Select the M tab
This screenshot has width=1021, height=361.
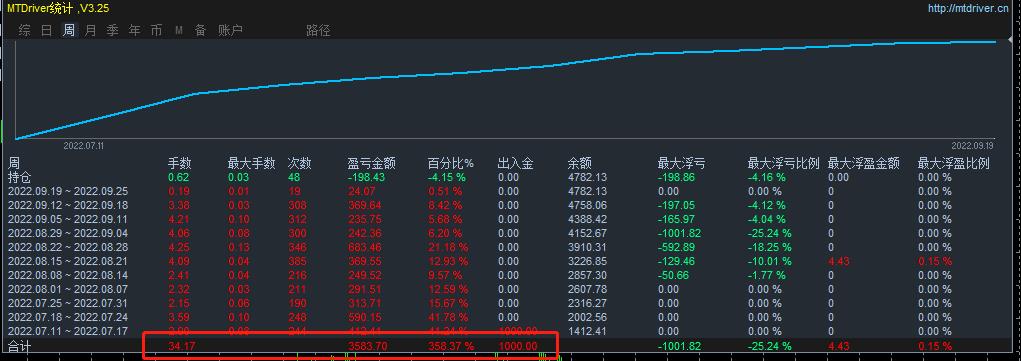178,31
